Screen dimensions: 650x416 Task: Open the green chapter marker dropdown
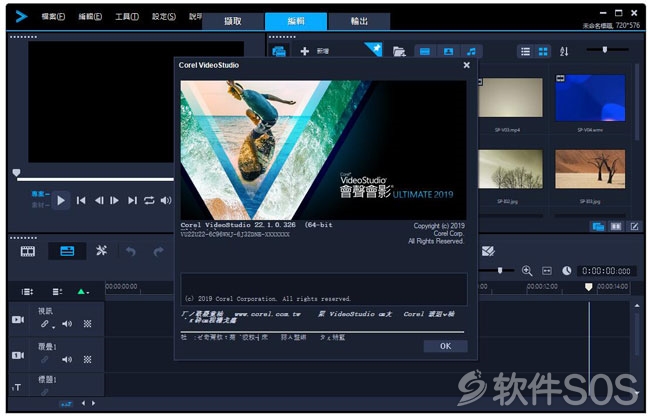coord(83,292)
